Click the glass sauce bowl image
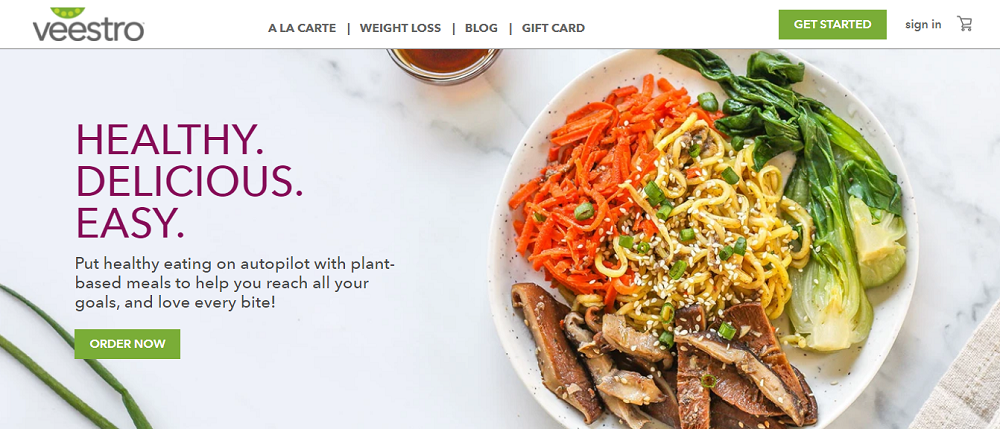The width and height of the screenshot is (1000, 429). 445,66
